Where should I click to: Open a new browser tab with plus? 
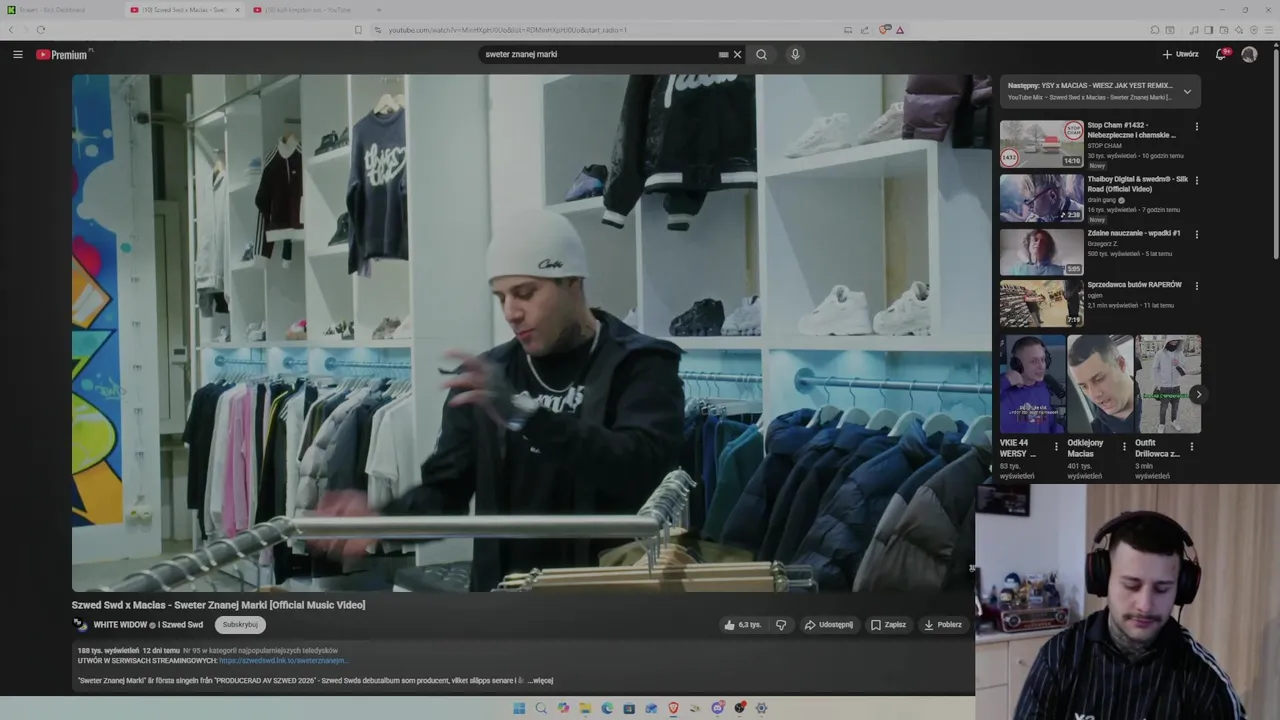coord(379,10)
